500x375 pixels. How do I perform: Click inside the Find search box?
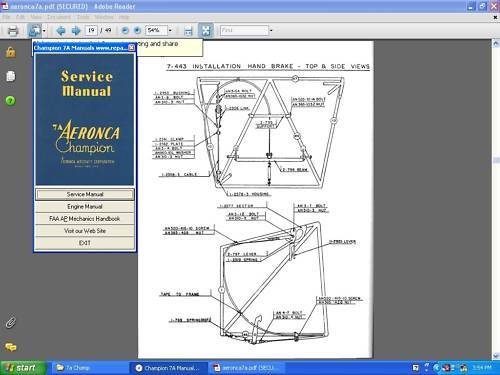coord(244,30)
